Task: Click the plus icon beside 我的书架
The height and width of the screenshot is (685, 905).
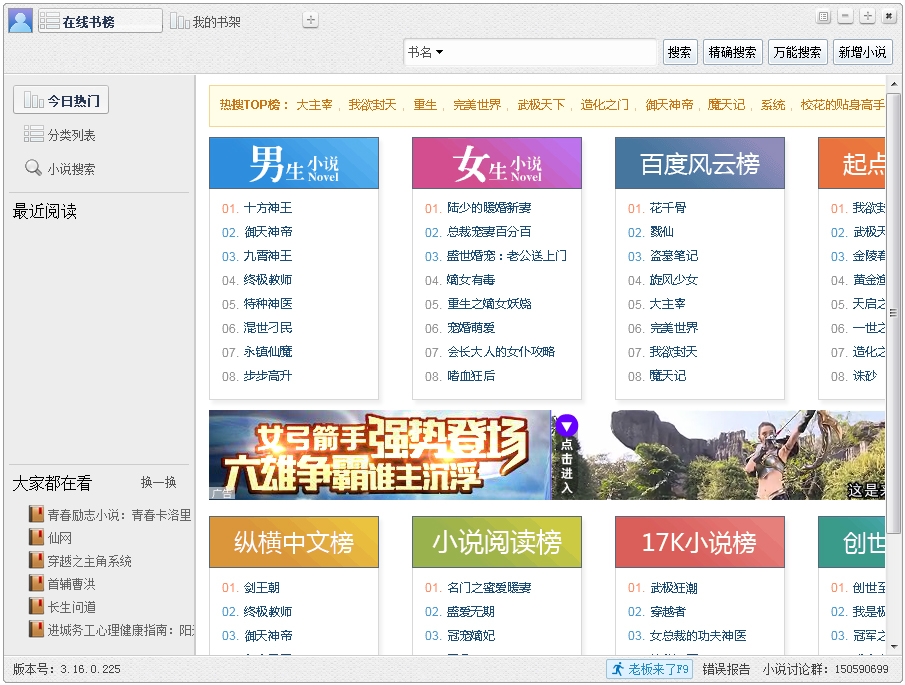Action: tap(311, 21)
